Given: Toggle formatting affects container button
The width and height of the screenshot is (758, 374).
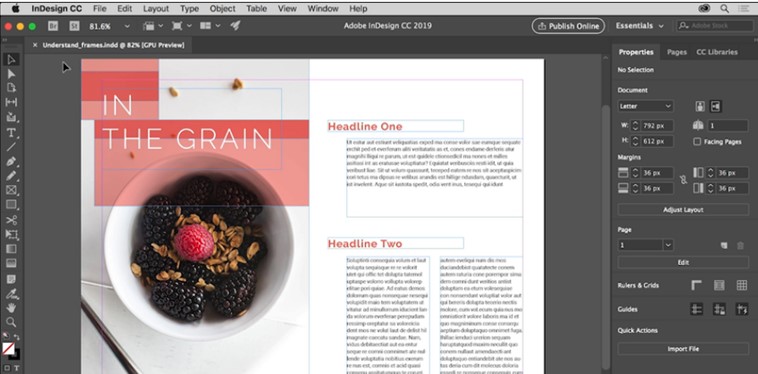Looking at the screenshot, I should pos(7,368).
